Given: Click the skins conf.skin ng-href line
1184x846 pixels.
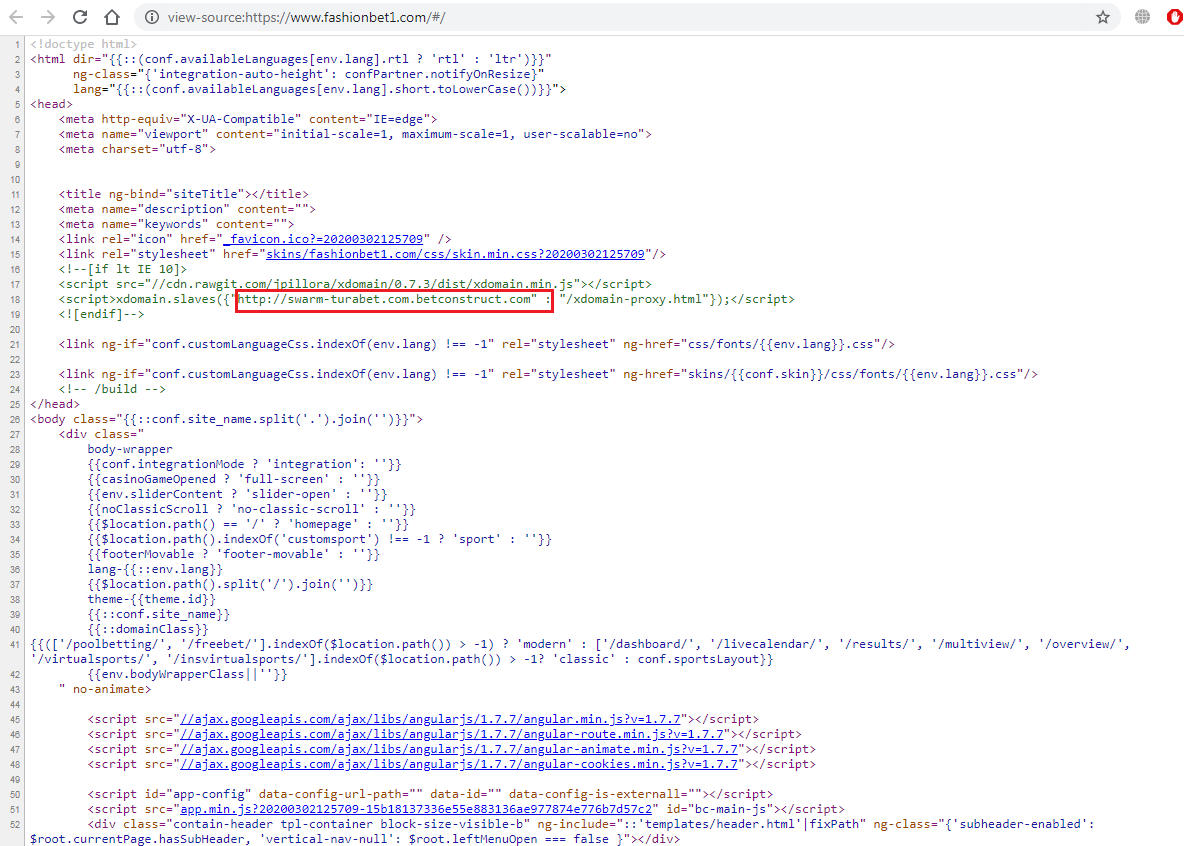Looking at the screenshot, I should 548,374.
